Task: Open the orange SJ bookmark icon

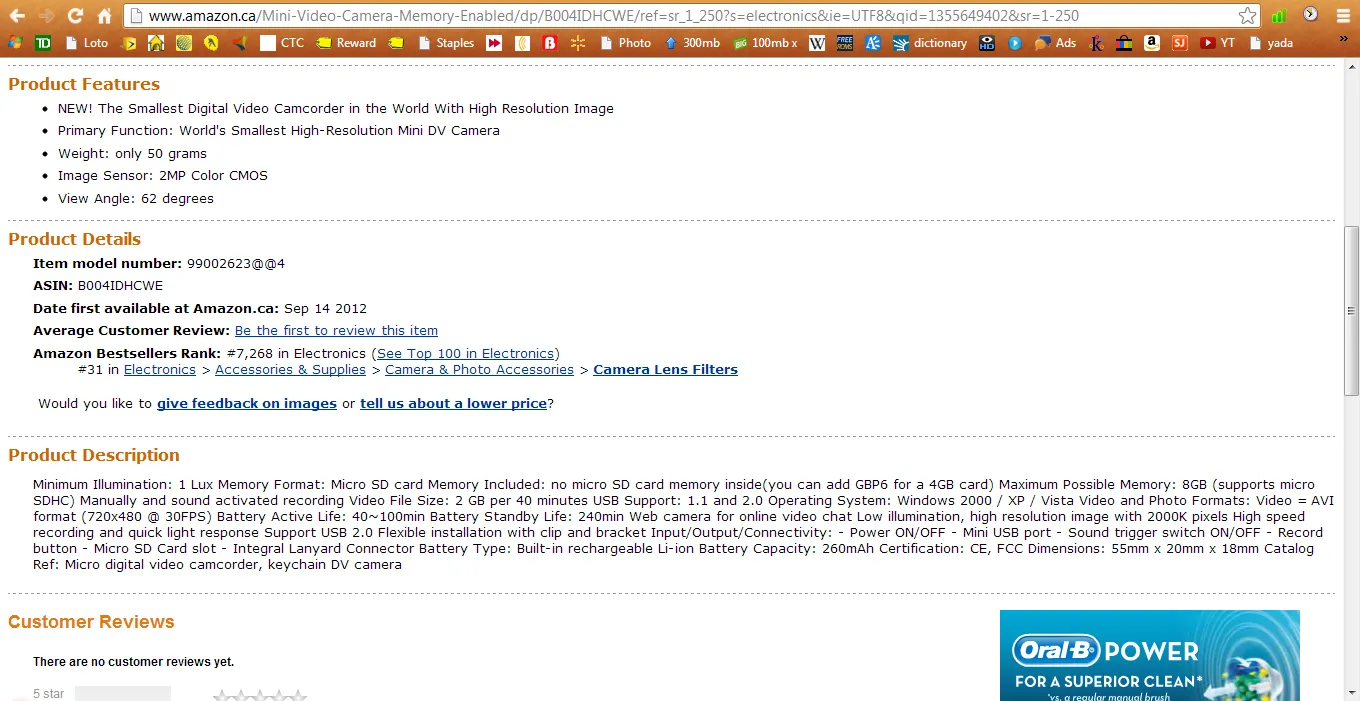Action: (1180, 43)
